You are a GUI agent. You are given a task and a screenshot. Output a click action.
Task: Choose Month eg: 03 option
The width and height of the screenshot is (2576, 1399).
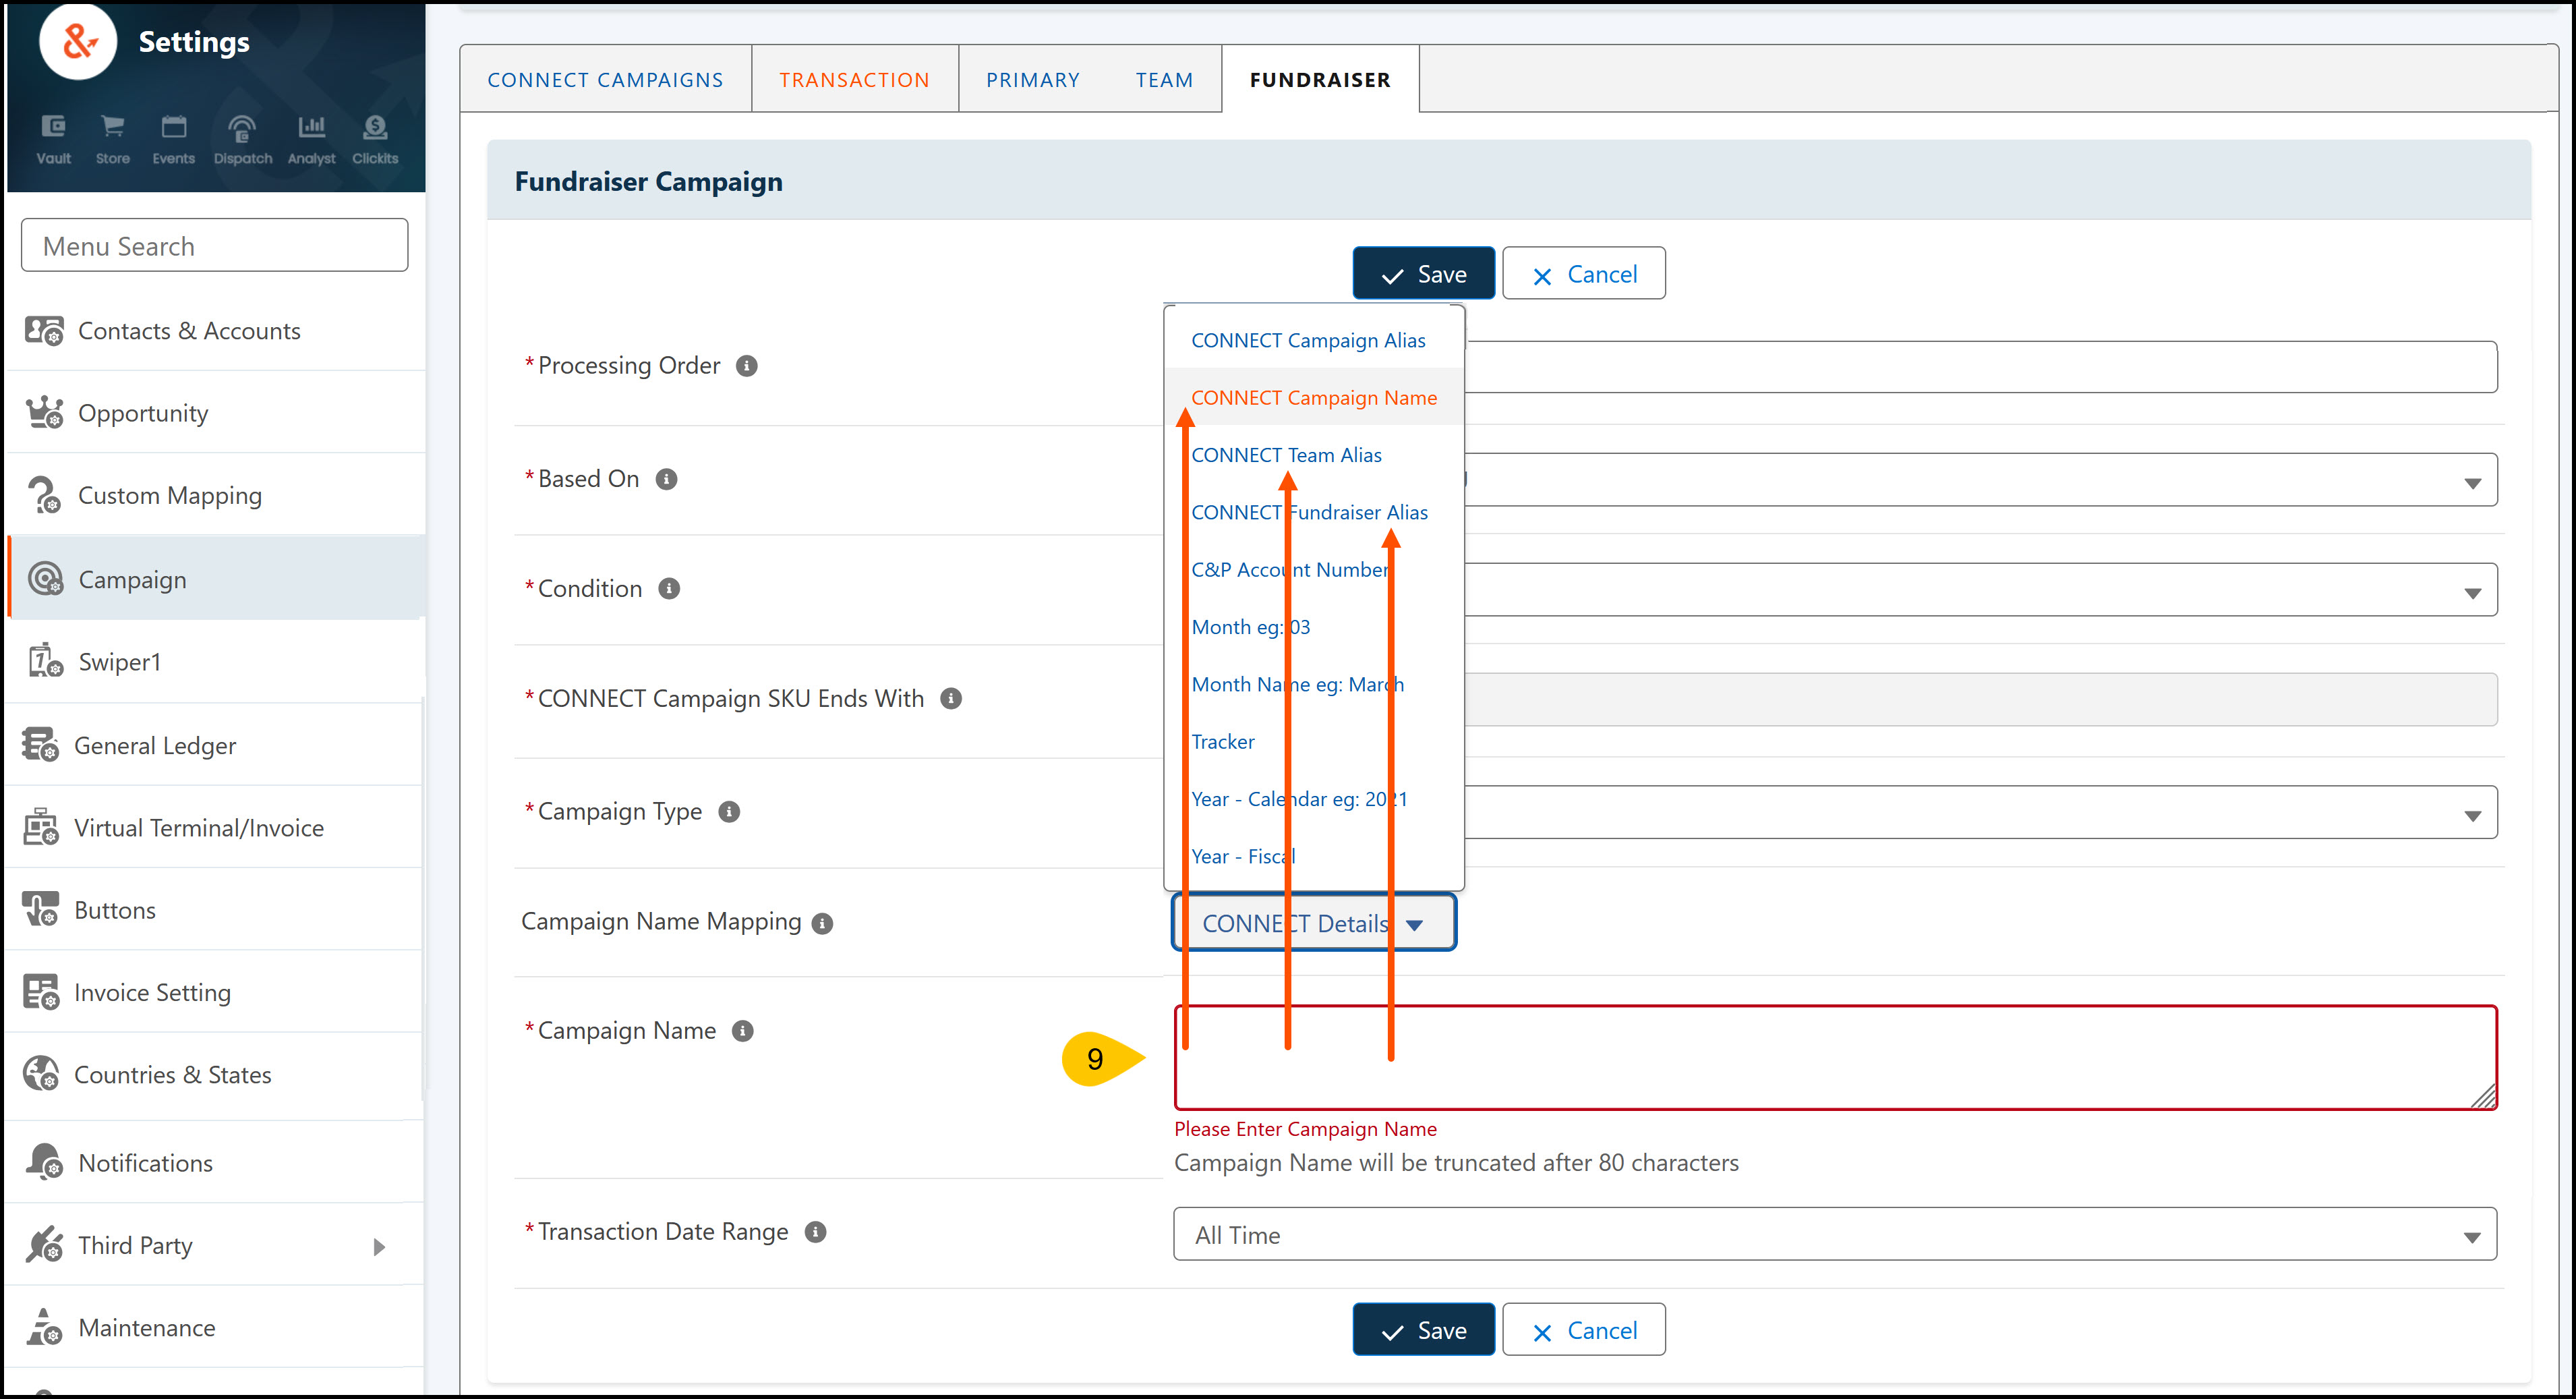[1314, 627]
